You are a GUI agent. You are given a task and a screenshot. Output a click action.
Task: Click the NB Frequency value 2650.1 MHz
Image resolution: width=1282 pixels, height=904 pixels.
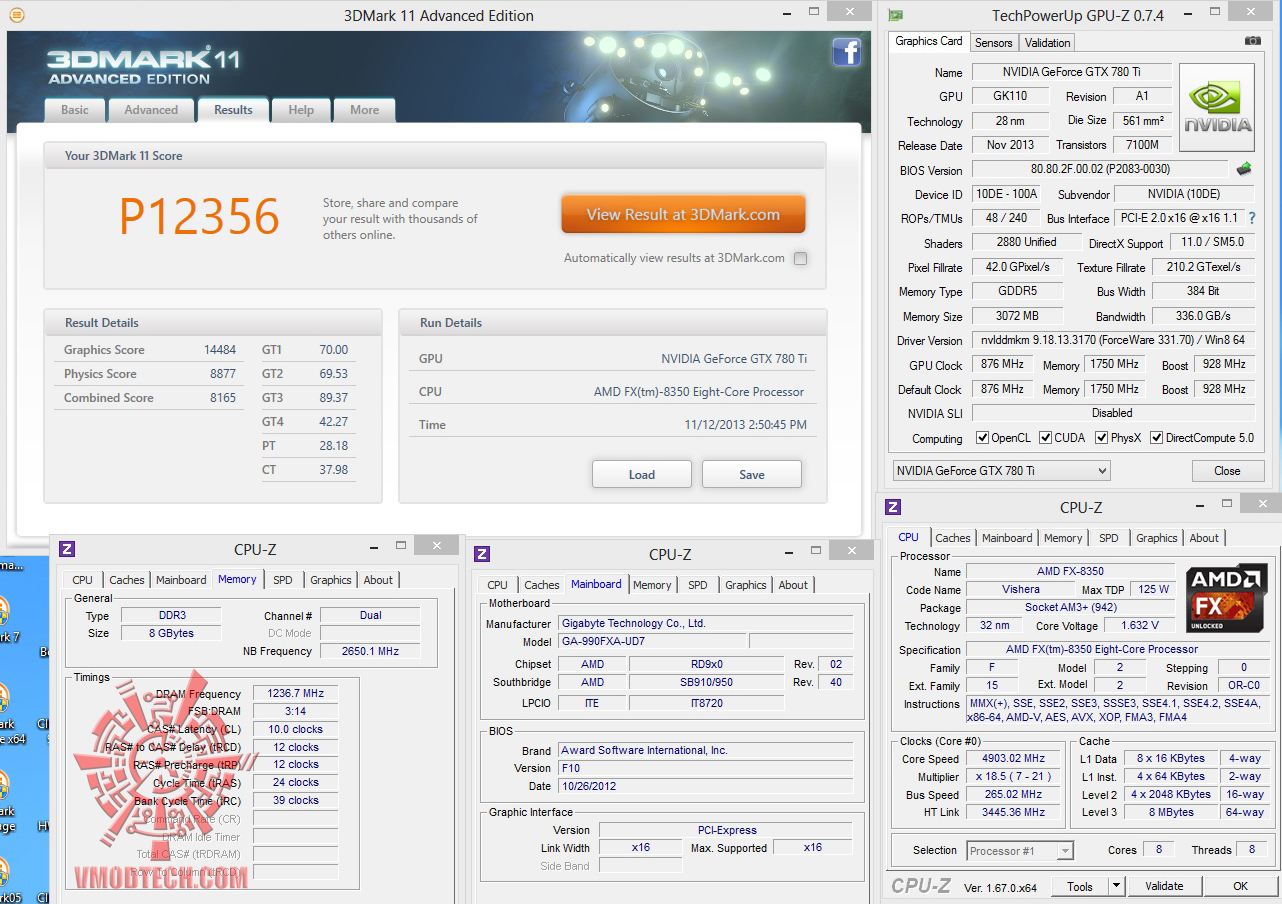[x=370, y=651]
